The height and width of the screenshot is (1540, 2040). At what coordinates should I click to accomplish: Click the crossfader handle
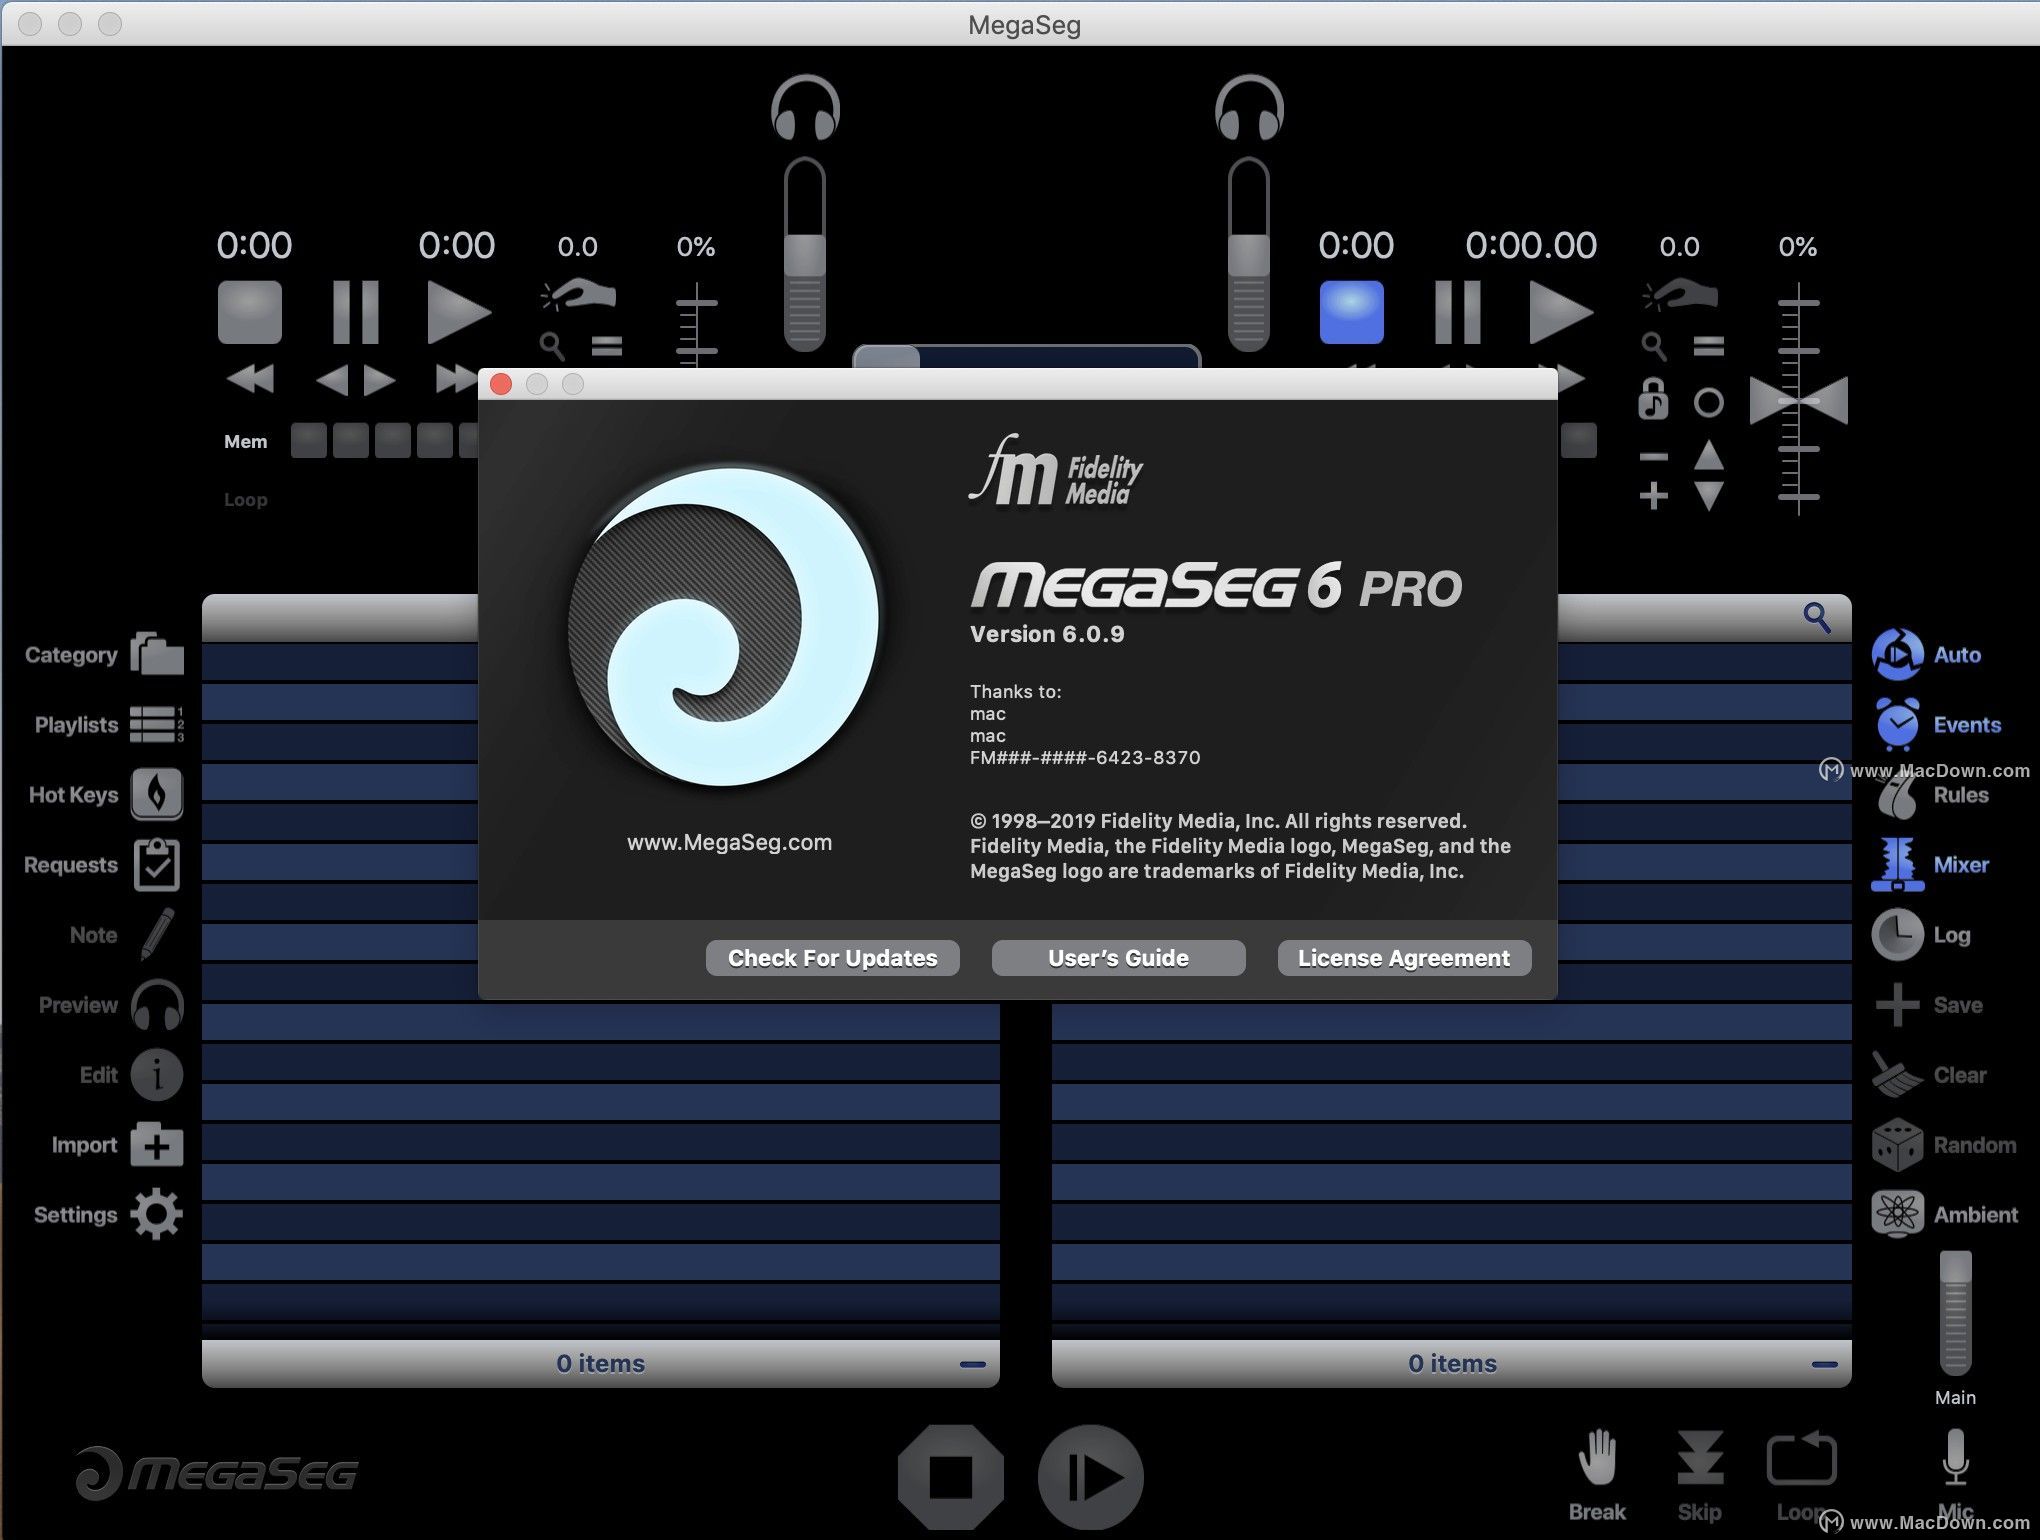click(x=886, y=357)
